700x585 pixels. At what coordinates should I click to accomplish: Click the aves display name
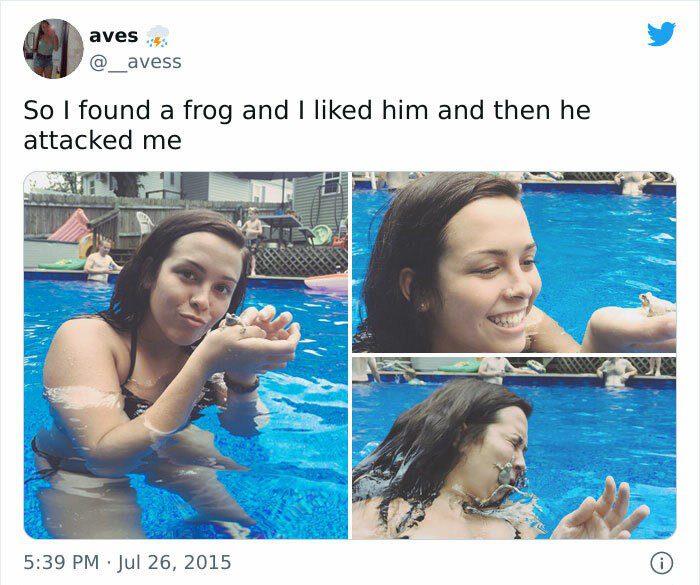click(x=114, y=36)
